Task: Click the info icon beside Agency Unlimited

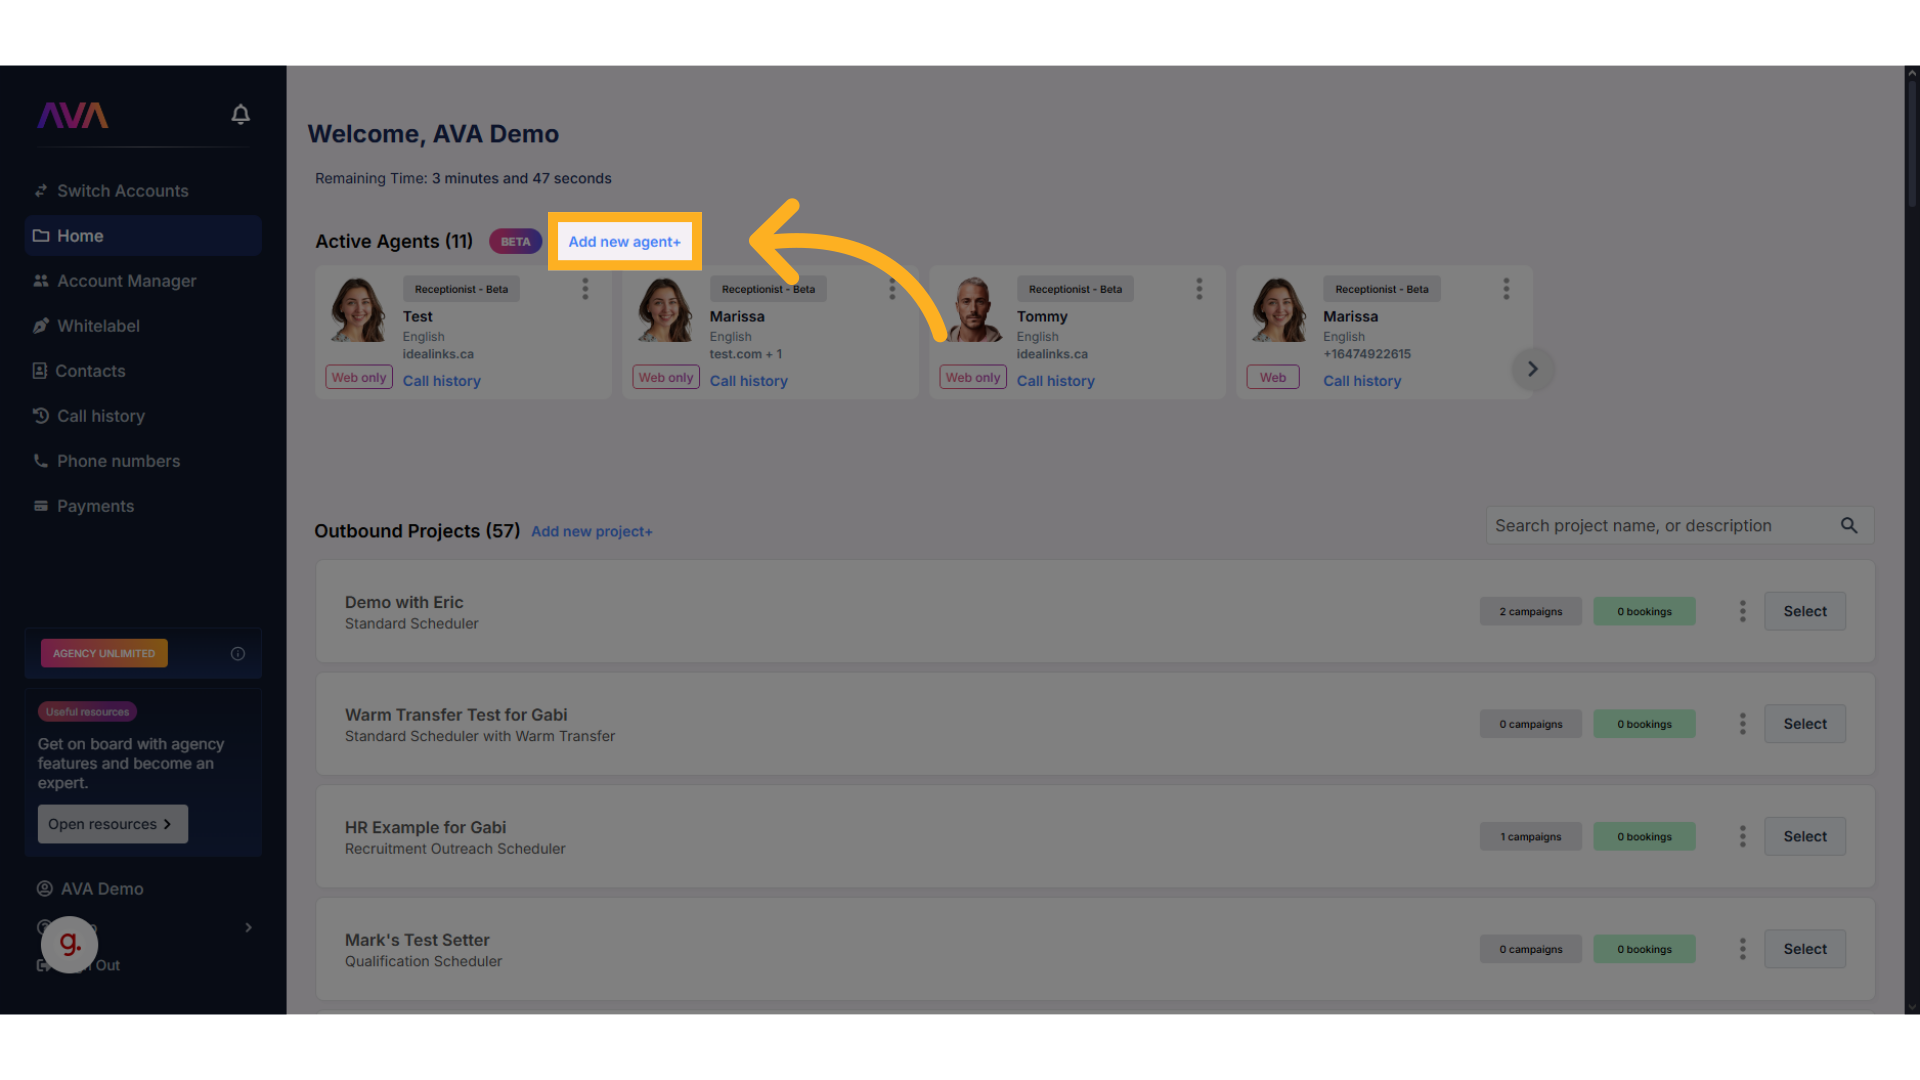Action: (x=238, y=654)
